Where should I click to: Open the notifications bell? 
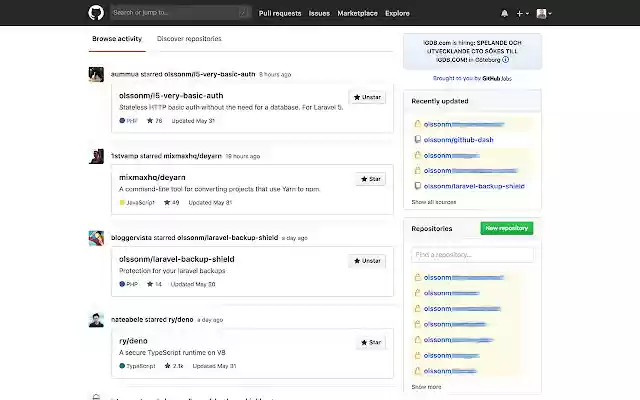(504, 13)
